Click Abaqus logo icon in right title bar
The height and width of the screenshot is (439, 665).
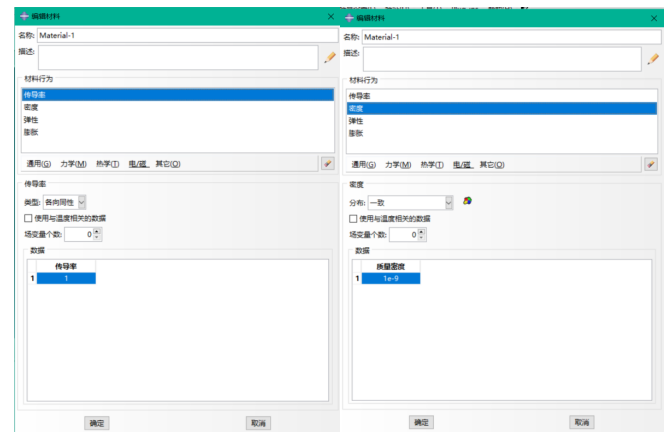tap(349, 18)
